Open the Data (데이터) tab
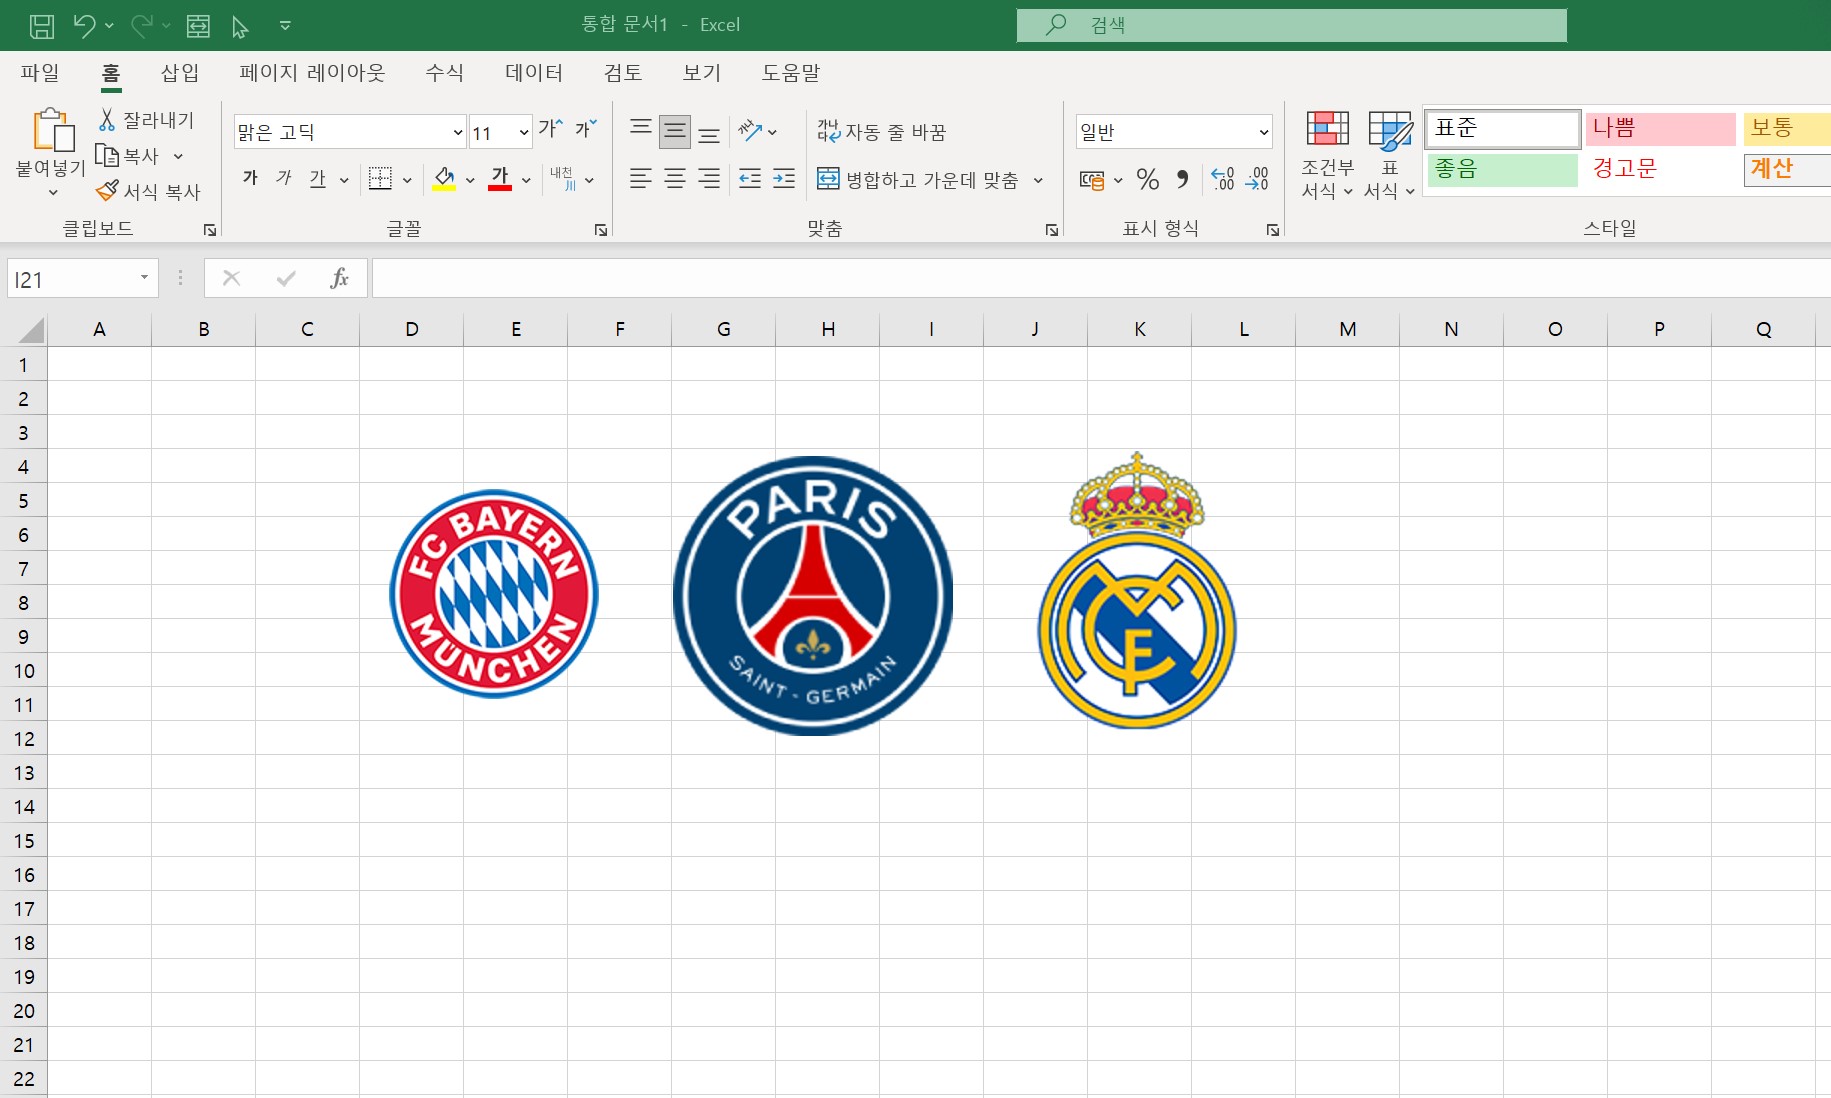Viewport: 1831px width, 1098px height. point(534,72)
